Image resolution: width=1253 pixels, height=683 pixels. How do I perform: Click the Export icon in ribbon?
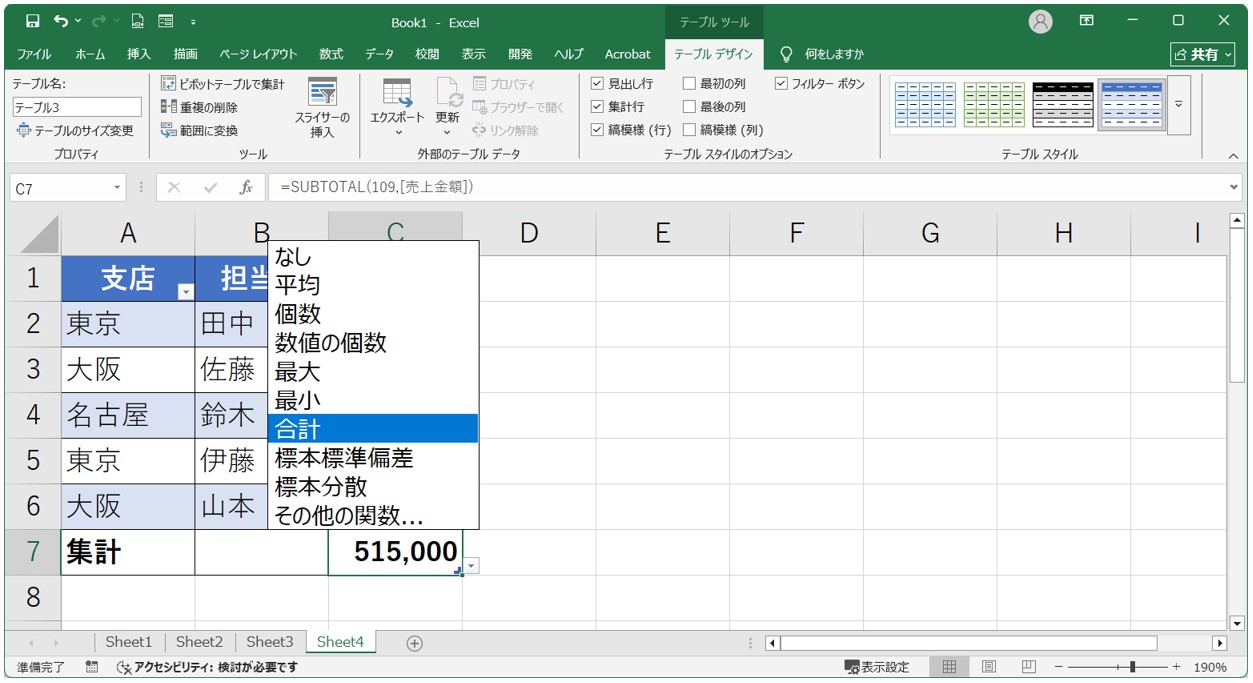(397, 93)
